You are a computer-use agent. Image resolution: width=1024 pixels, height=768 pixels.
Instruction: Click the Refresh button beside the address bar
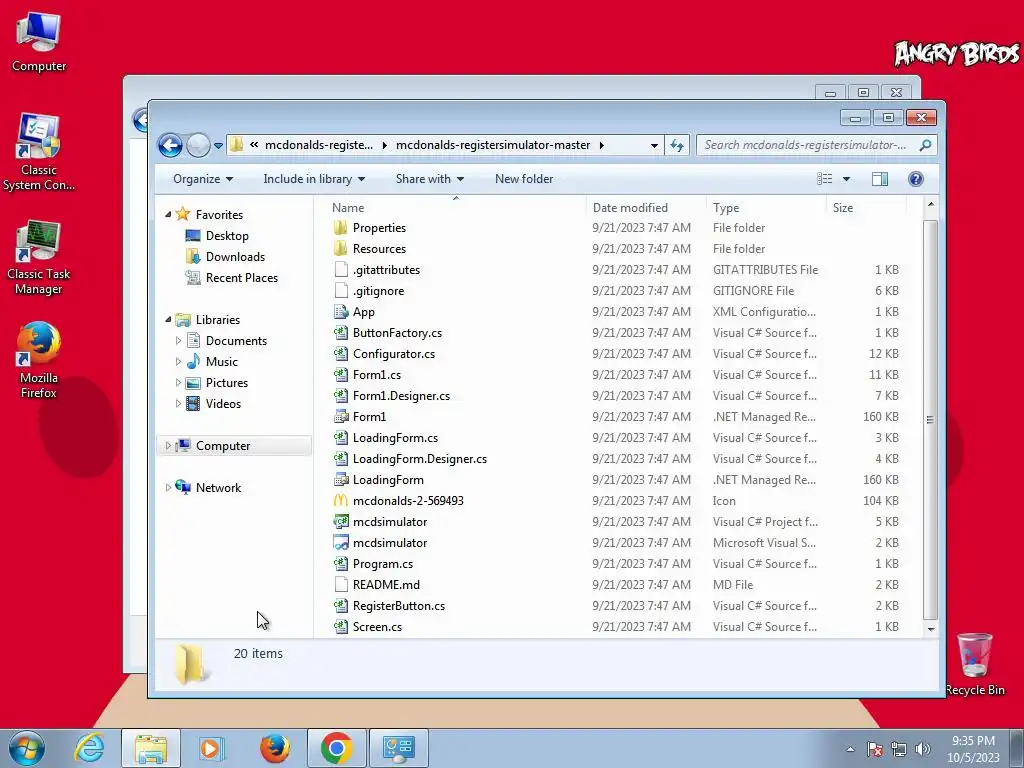pyautogui.click(x=677, y=145)
